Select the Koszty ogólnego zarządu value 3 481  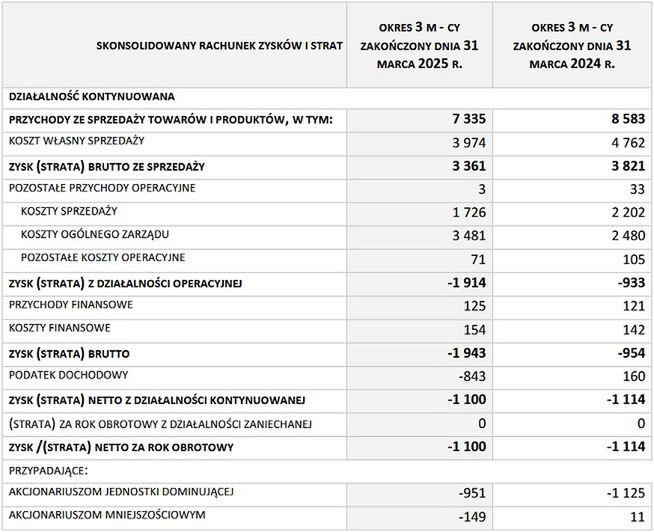[x=469, y=235]
